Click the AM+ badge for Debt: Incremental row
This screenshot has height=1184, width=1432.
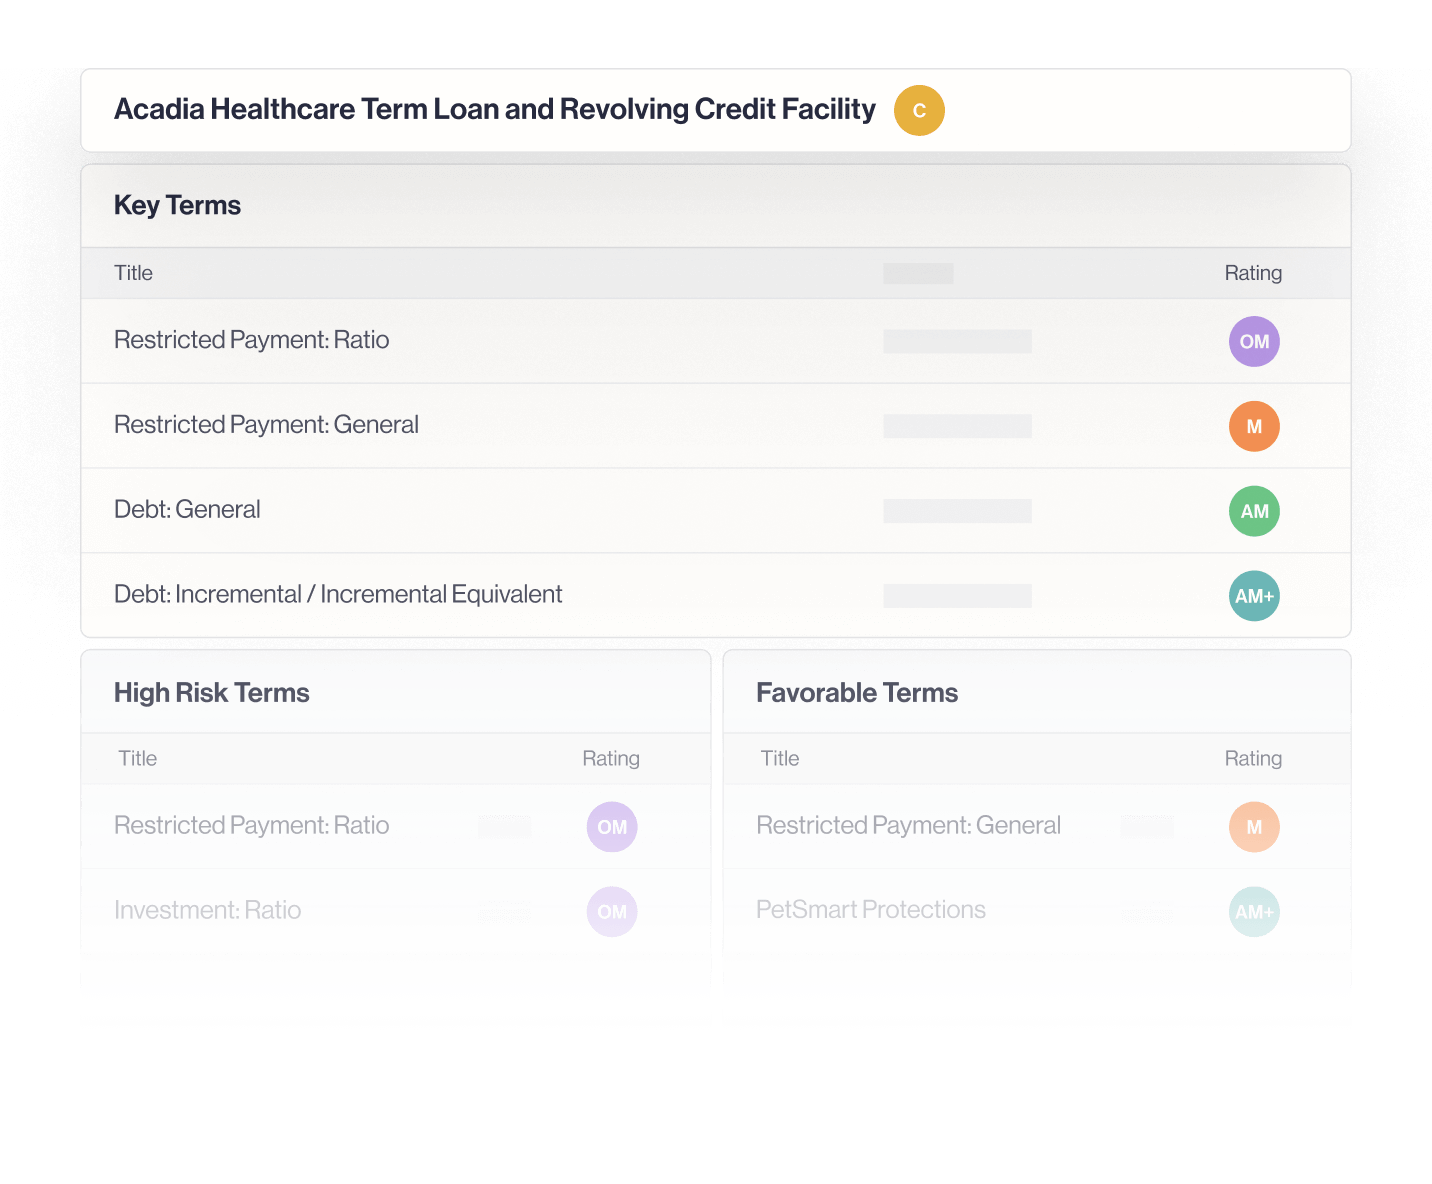1254,596
